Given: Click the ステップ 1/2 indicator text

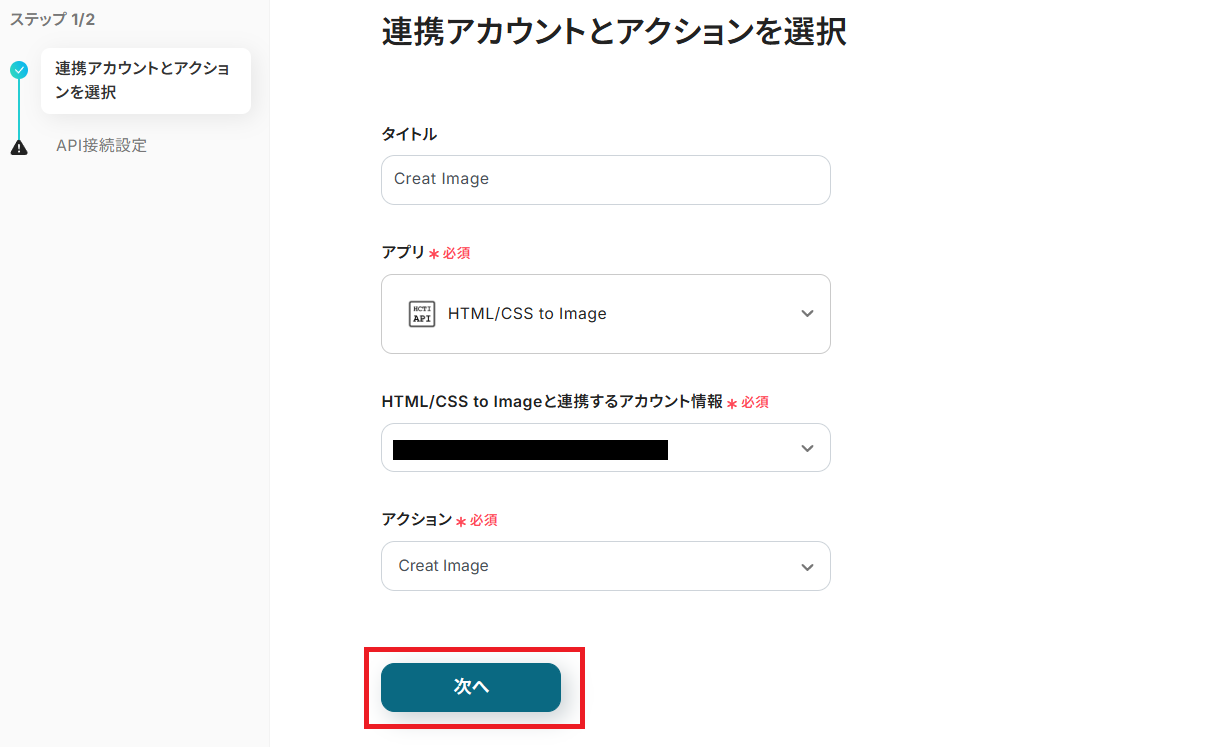Looking at the screenshot, I should pos(52,19).
